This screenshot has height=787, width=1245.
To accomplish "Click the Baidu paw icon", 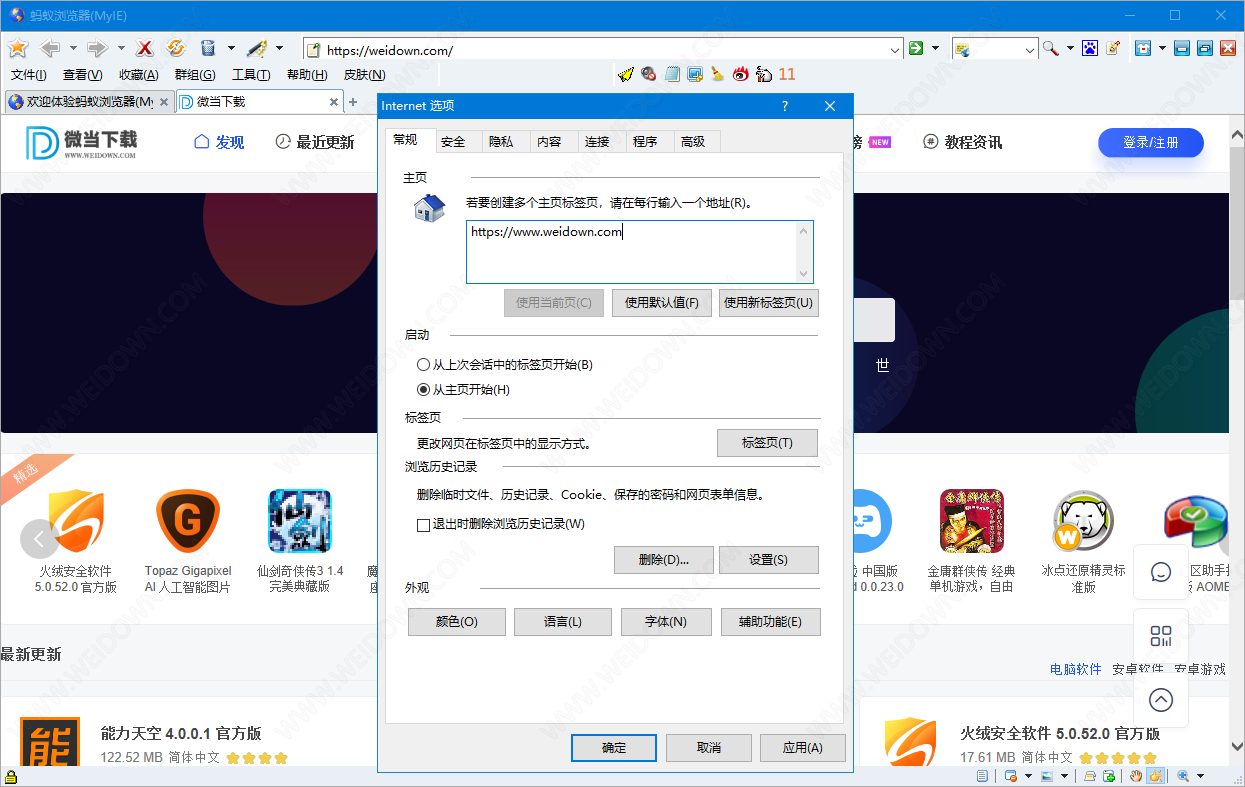I will [x=1090, y=48].
